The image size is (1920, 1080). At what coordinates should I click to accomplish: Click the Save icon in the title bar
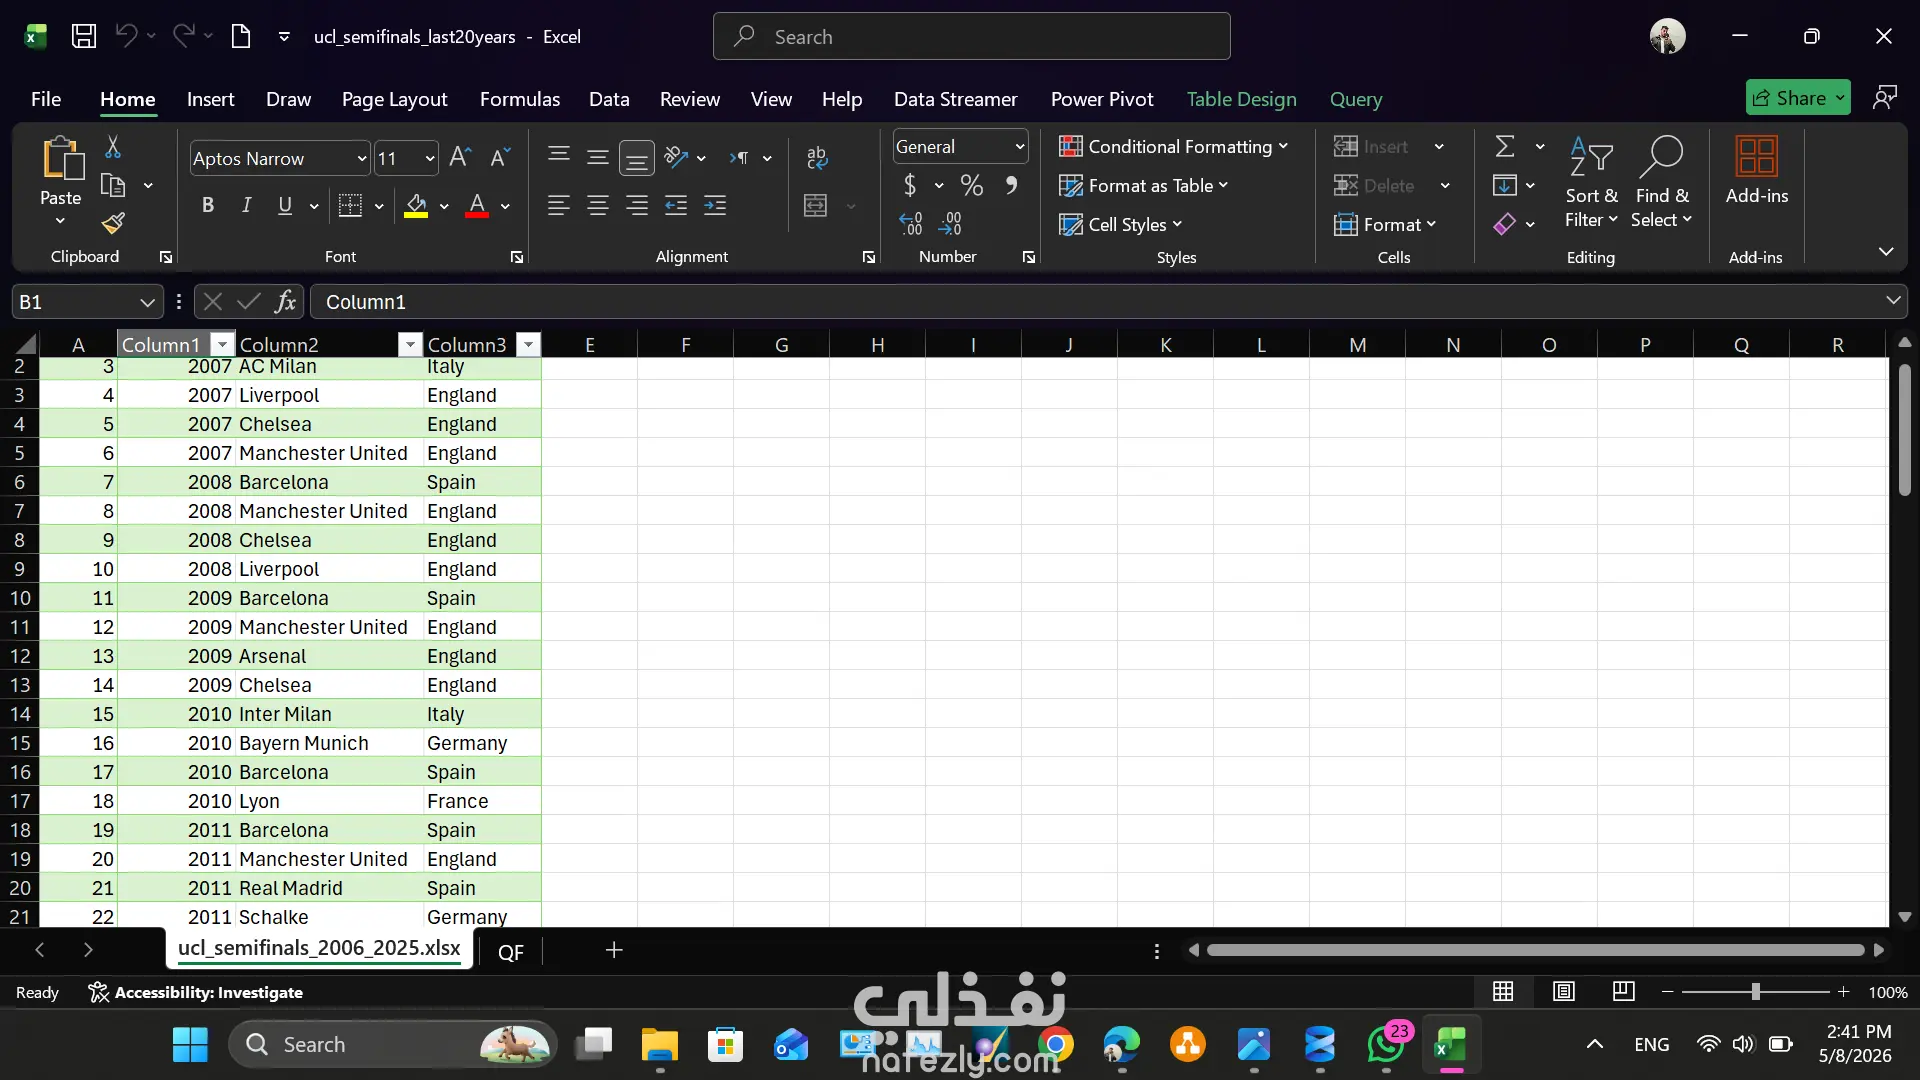pos(84,37)
